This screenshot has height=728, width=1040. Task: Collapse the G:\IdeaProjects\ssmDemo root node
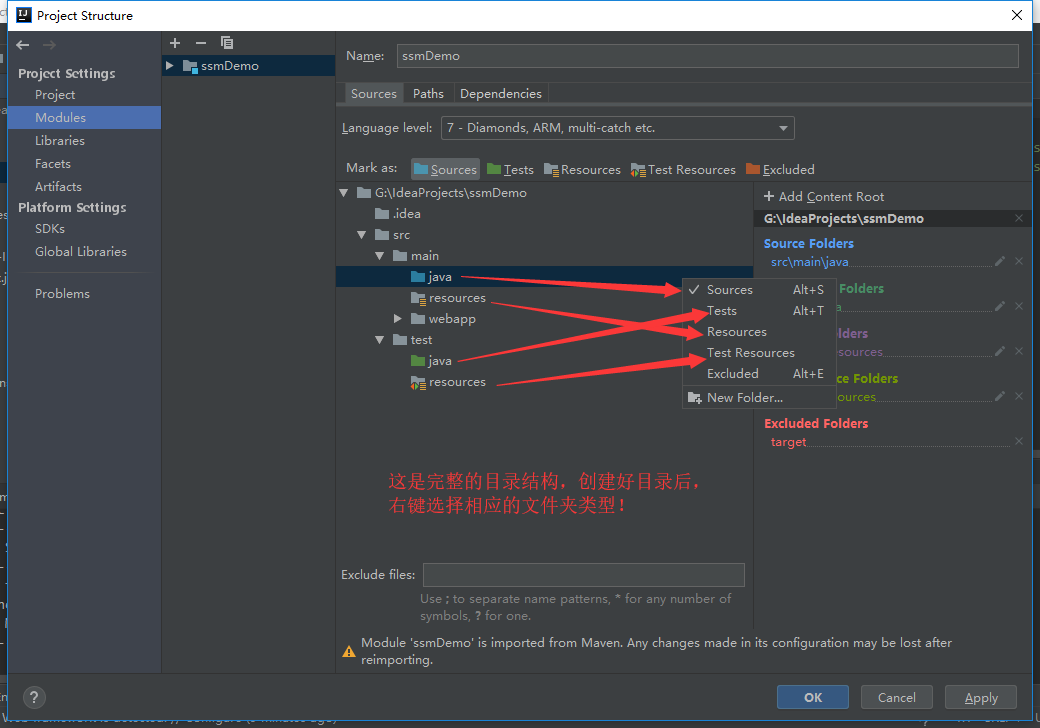[344, 193]
